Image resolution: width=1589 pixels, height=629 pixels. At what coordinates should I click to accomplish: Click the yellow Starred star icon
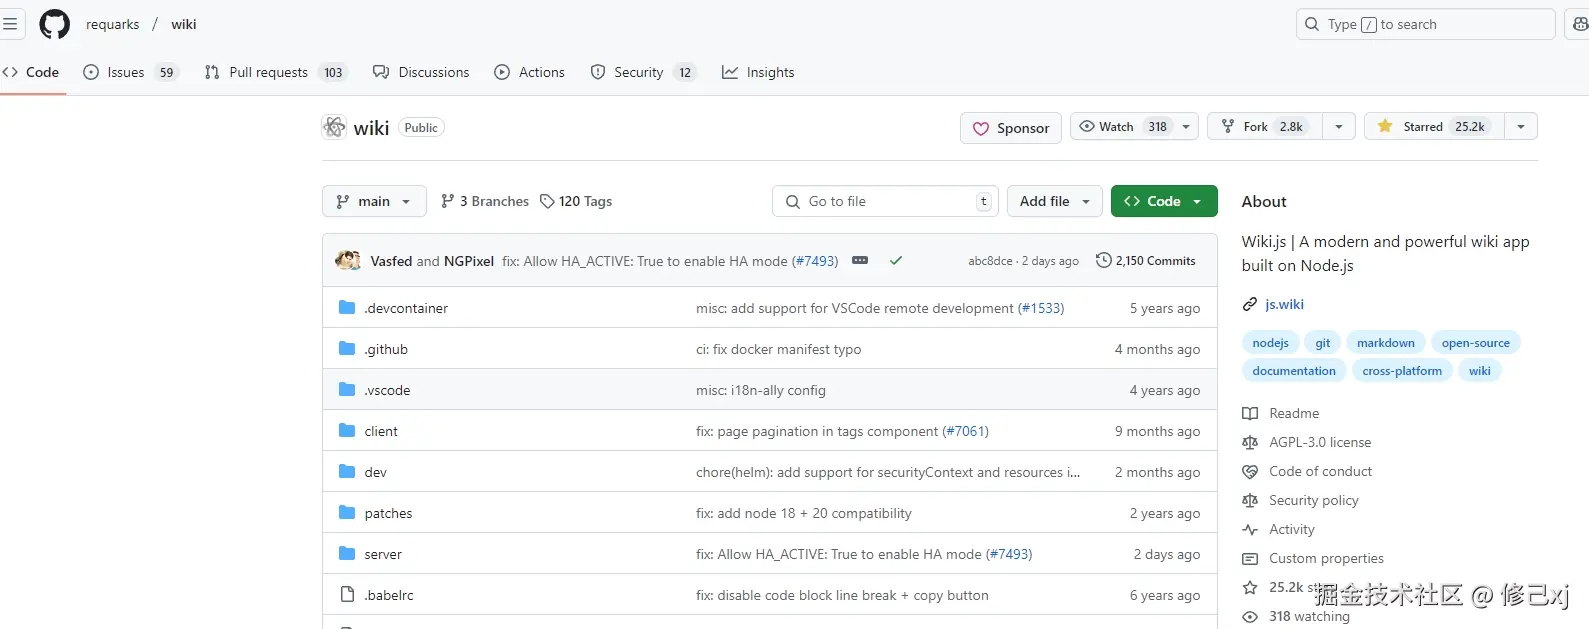coord(1385,126)
